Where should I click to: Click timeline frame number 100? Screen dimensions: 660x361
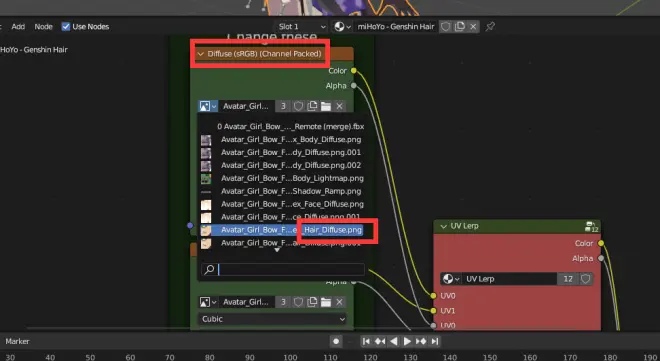[290, 357]
